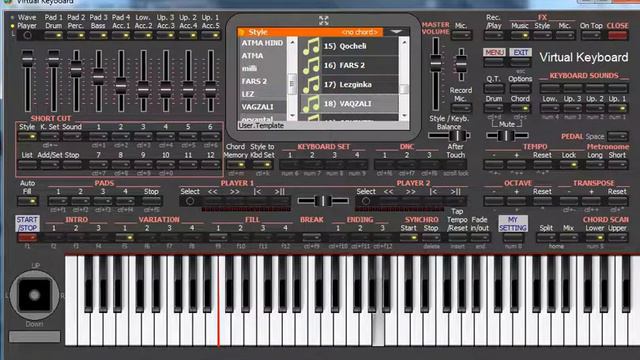Click the red CLOSE button

coord(617,36)
